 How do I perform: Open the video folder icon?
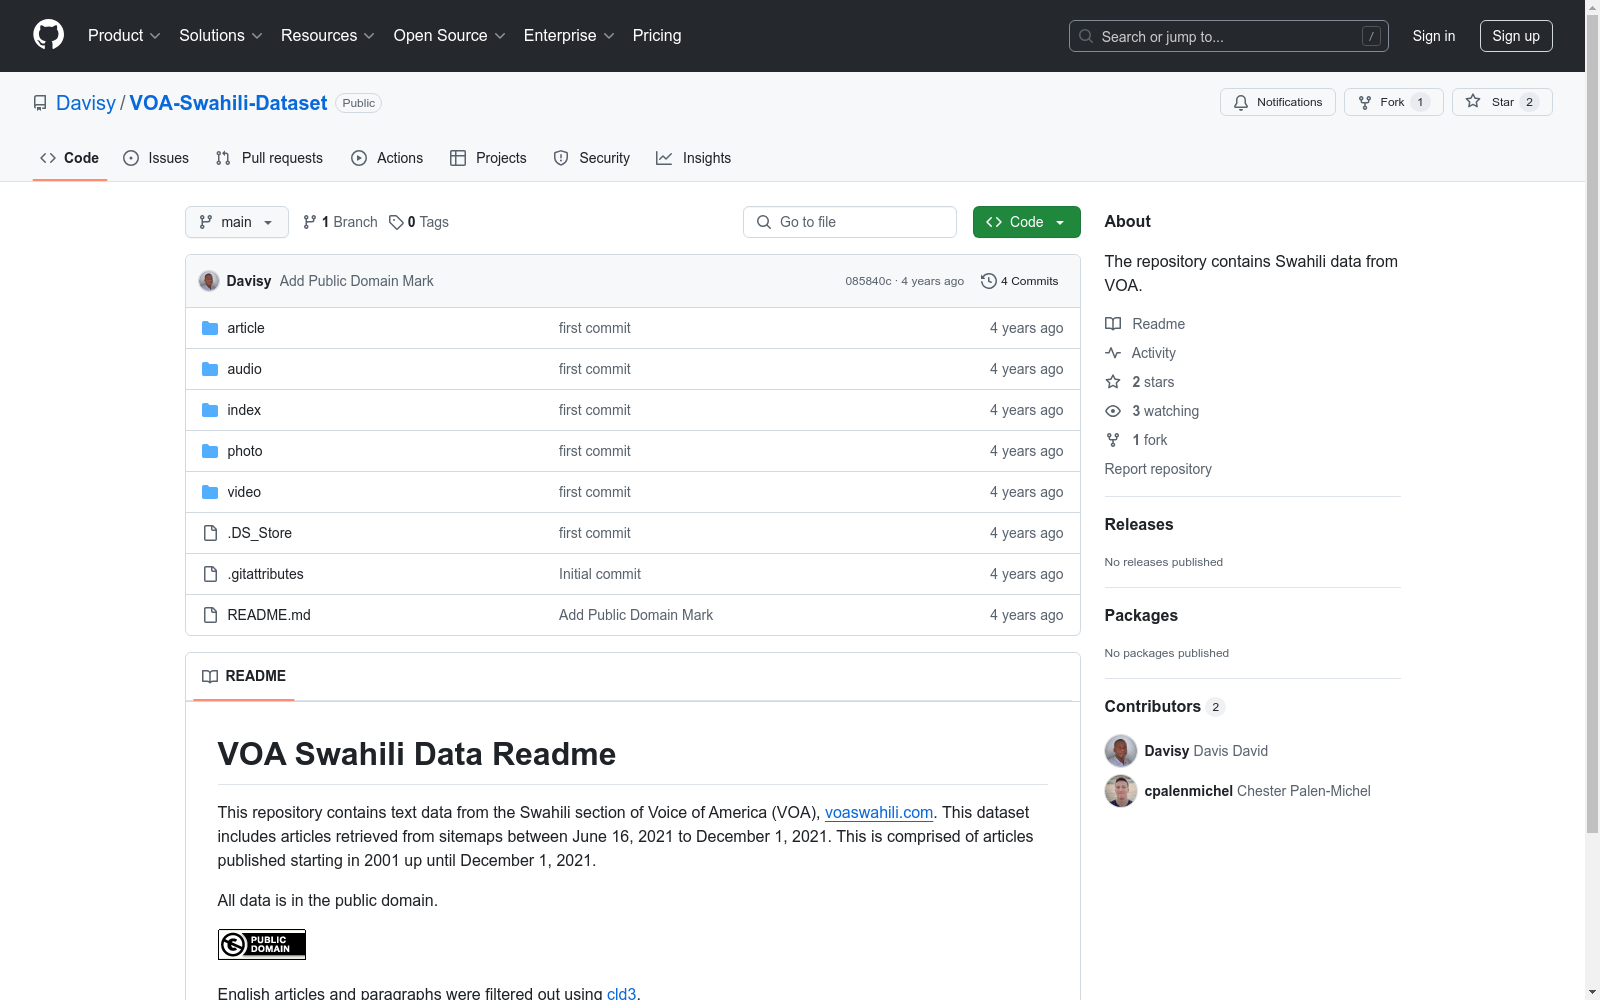210,492
